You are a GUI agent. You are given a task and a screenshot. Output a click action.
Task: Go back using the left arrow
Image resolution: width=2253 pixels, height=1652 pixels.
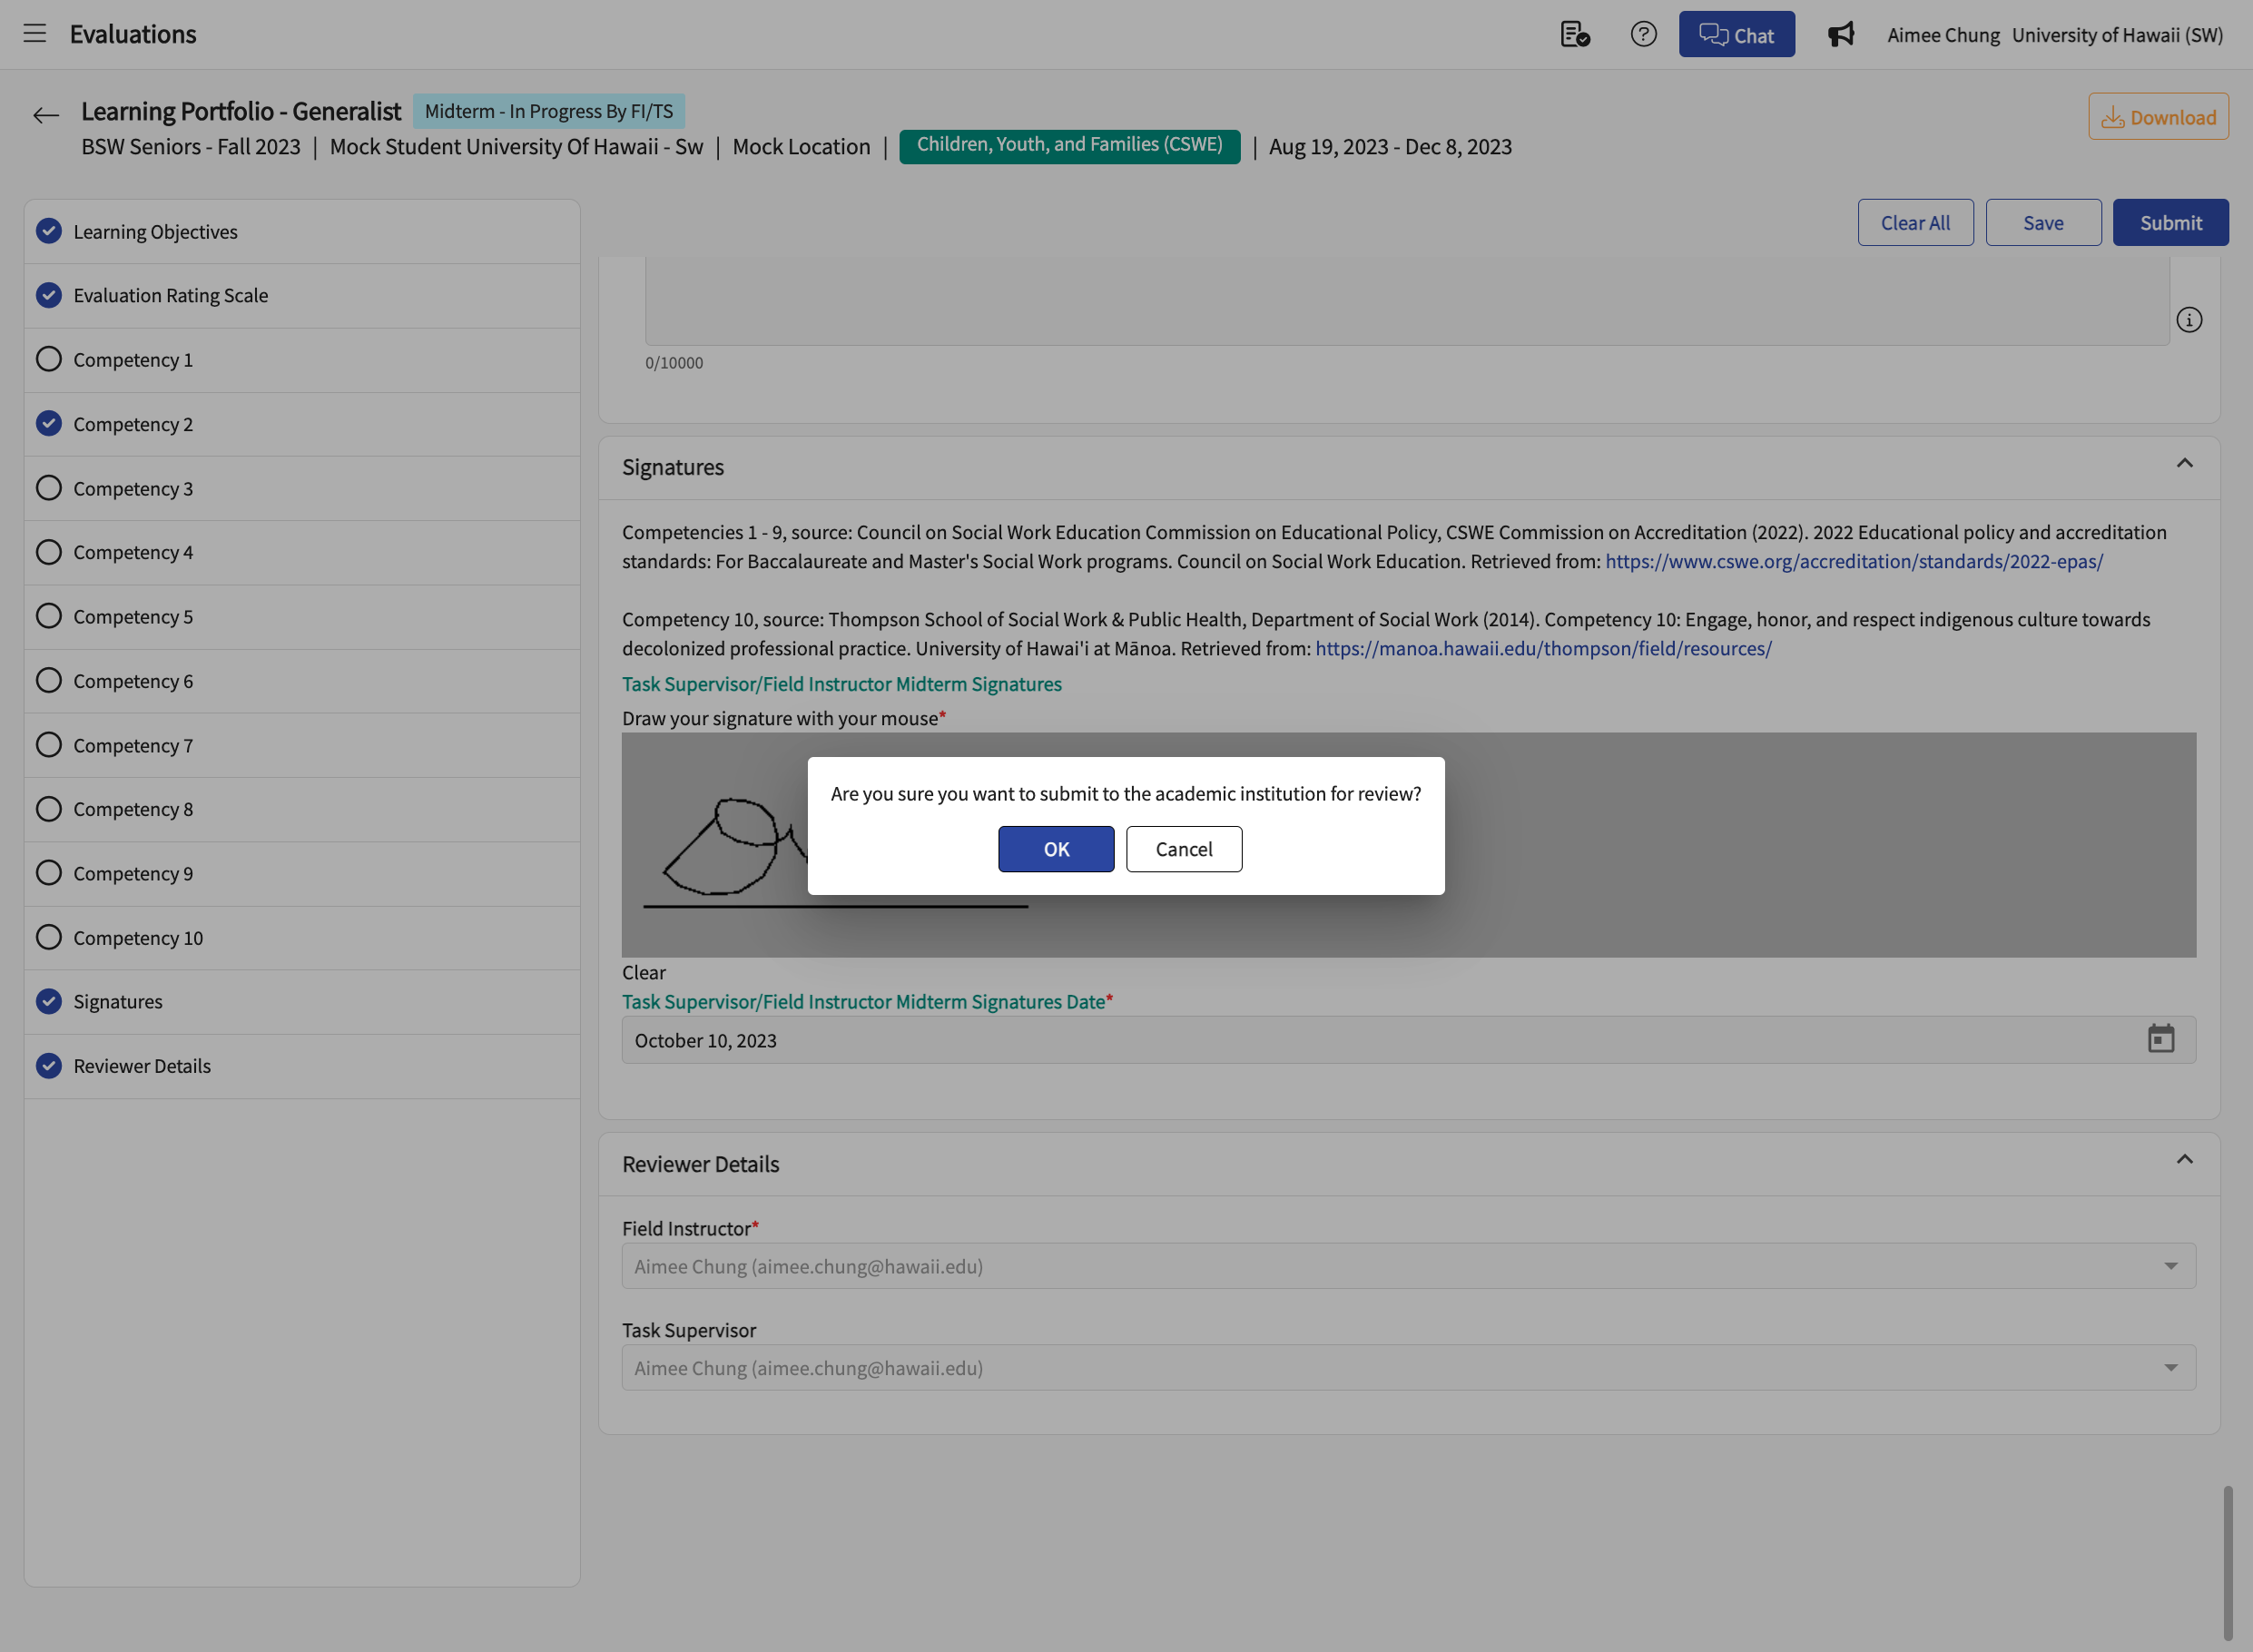pyautogui.click(x=46, y=115)
